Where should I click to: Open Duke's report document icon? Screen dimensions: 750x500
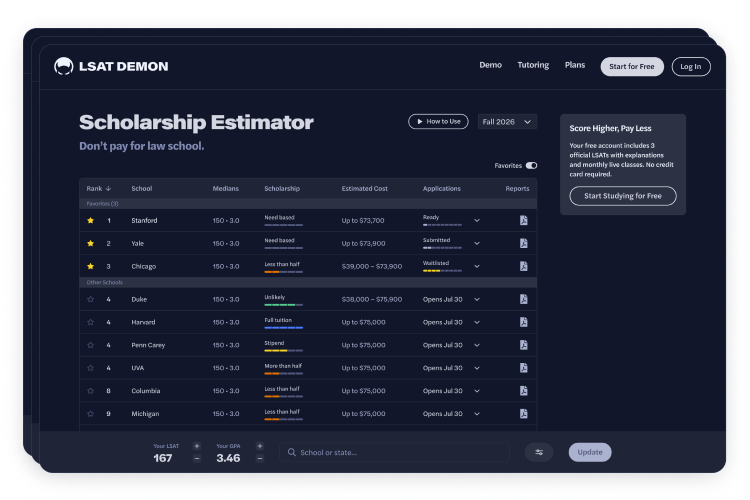pyautogui.click(x=524, y=299)
